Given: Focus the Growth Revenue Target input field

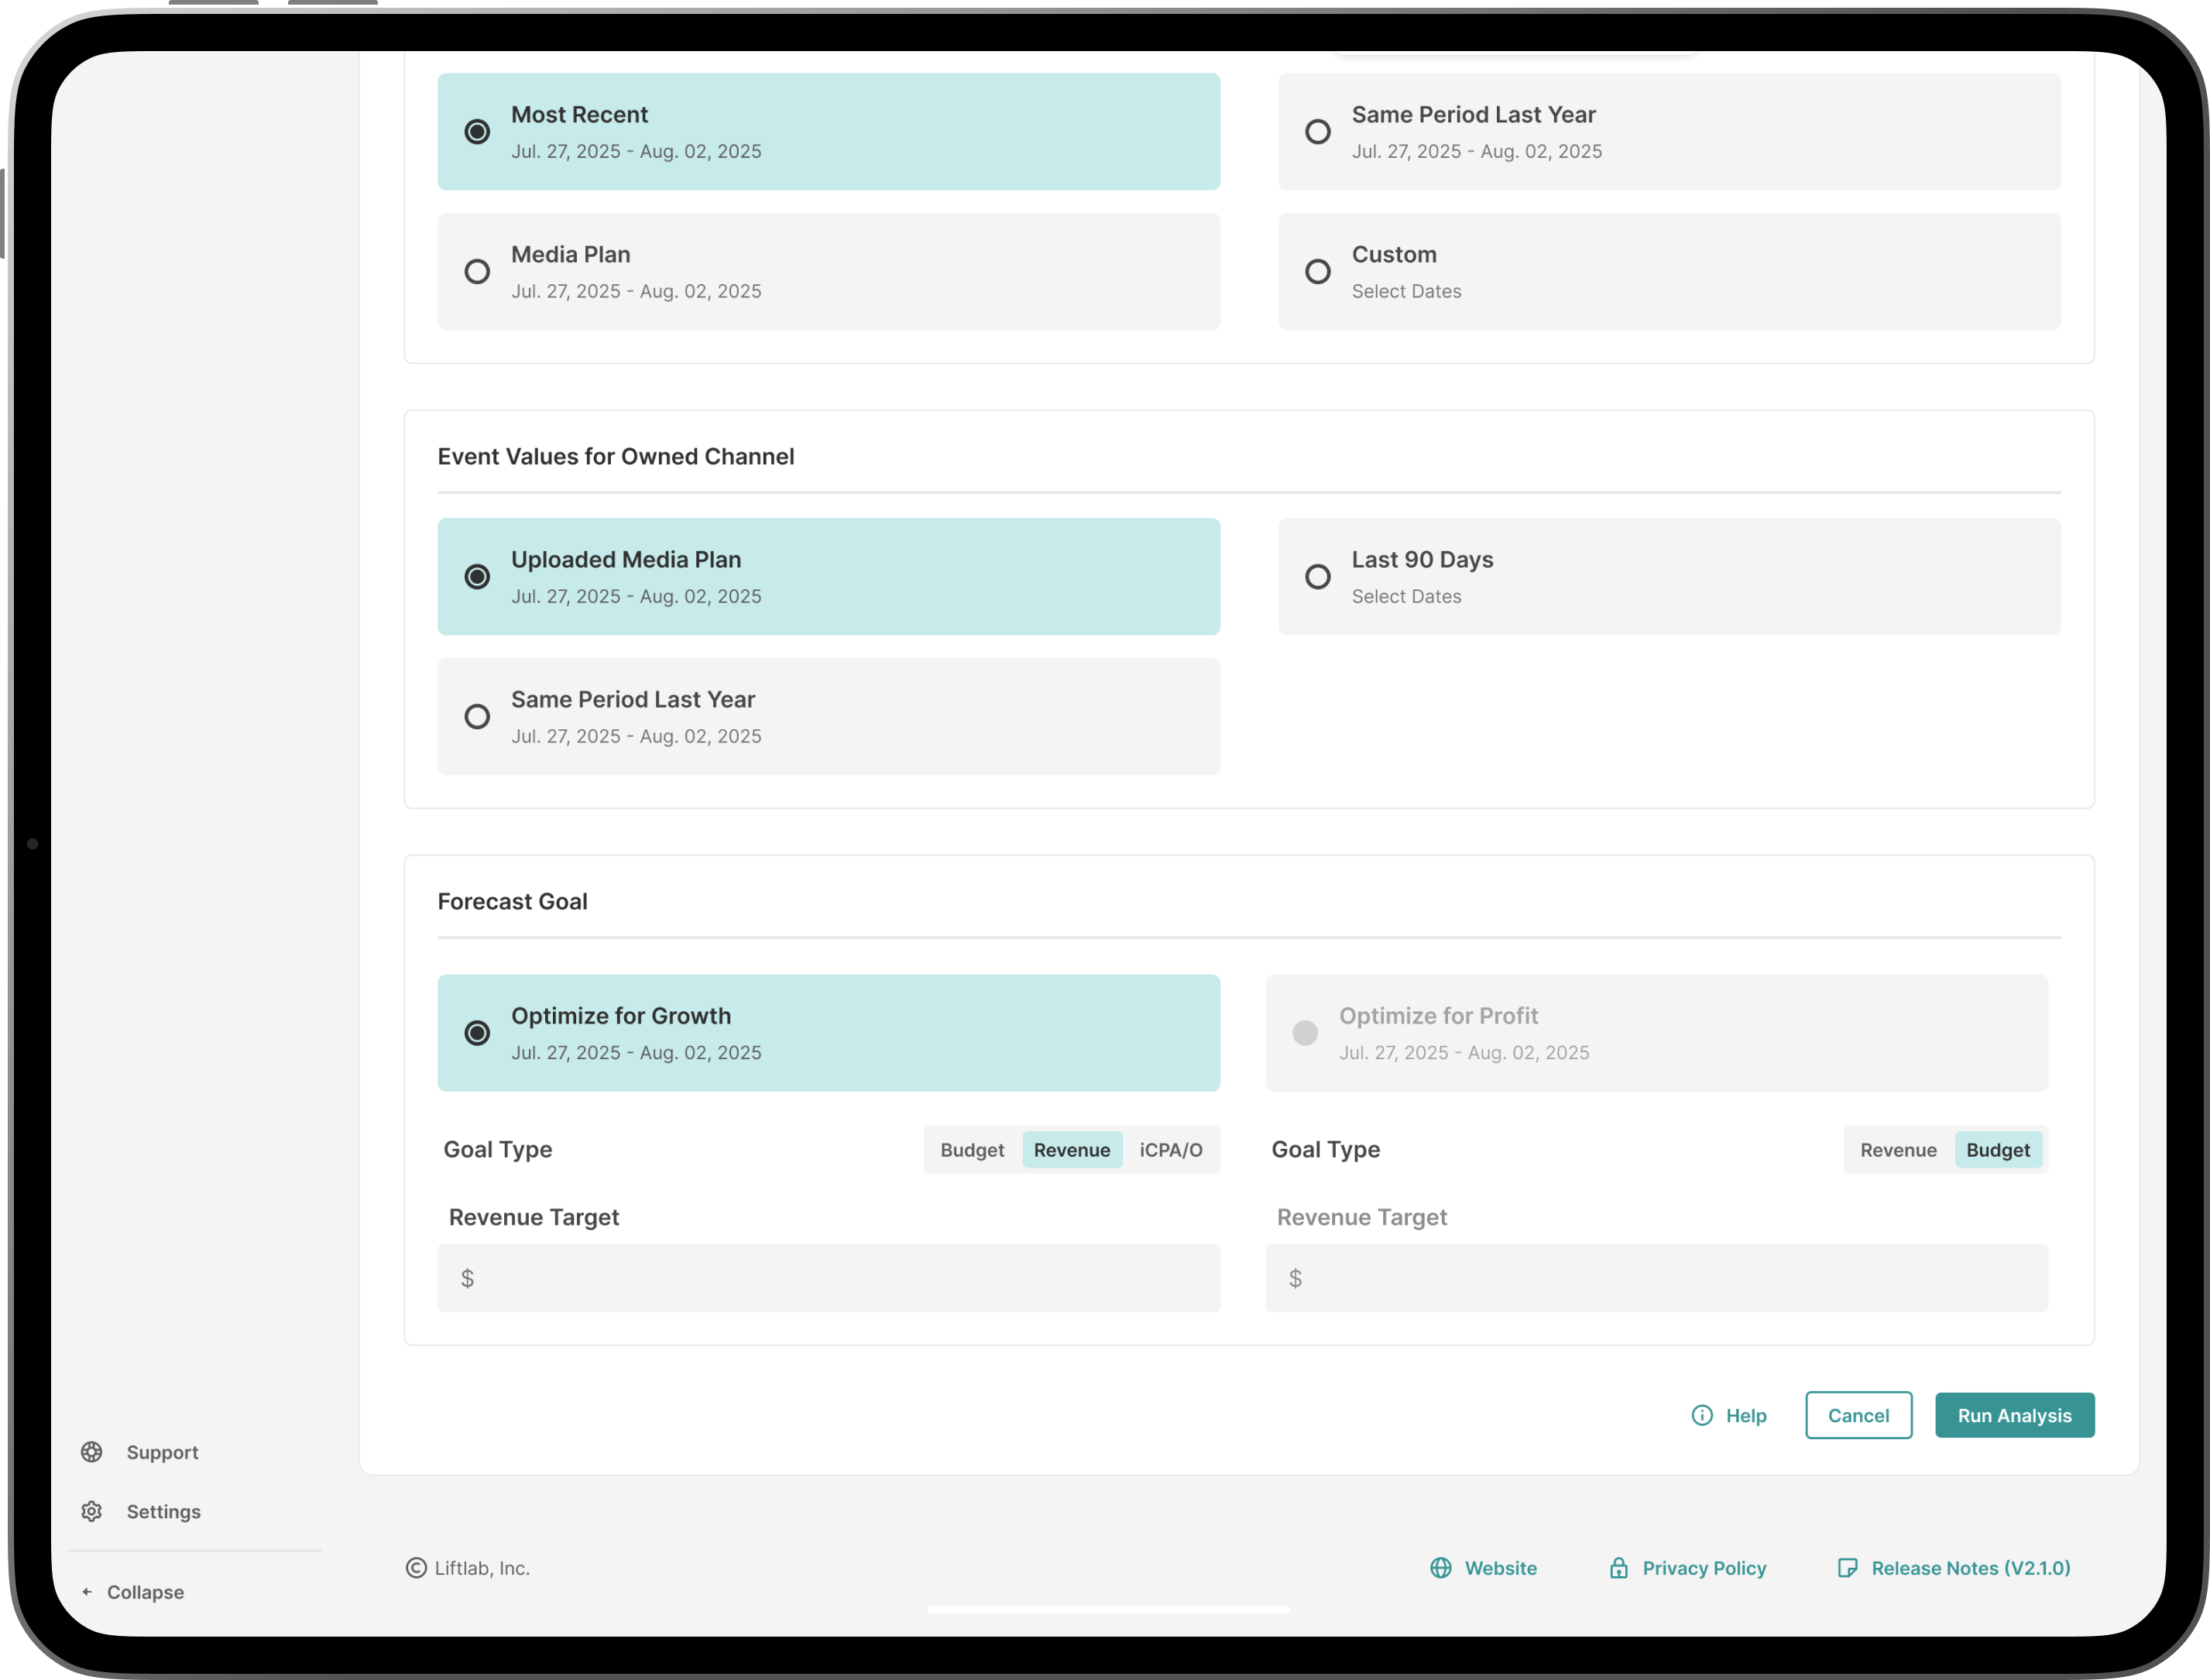Looking at the screenshot, I should [830, 1277].
